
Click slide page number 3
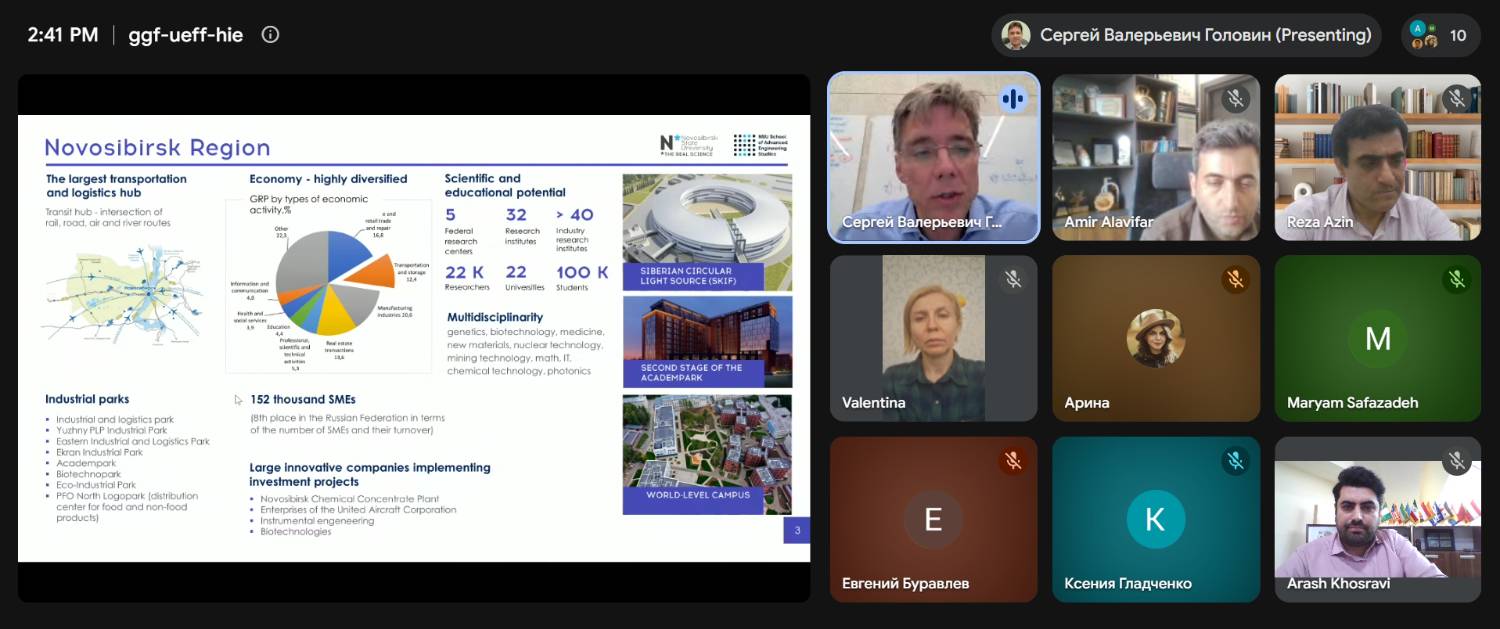click(797, 530)
